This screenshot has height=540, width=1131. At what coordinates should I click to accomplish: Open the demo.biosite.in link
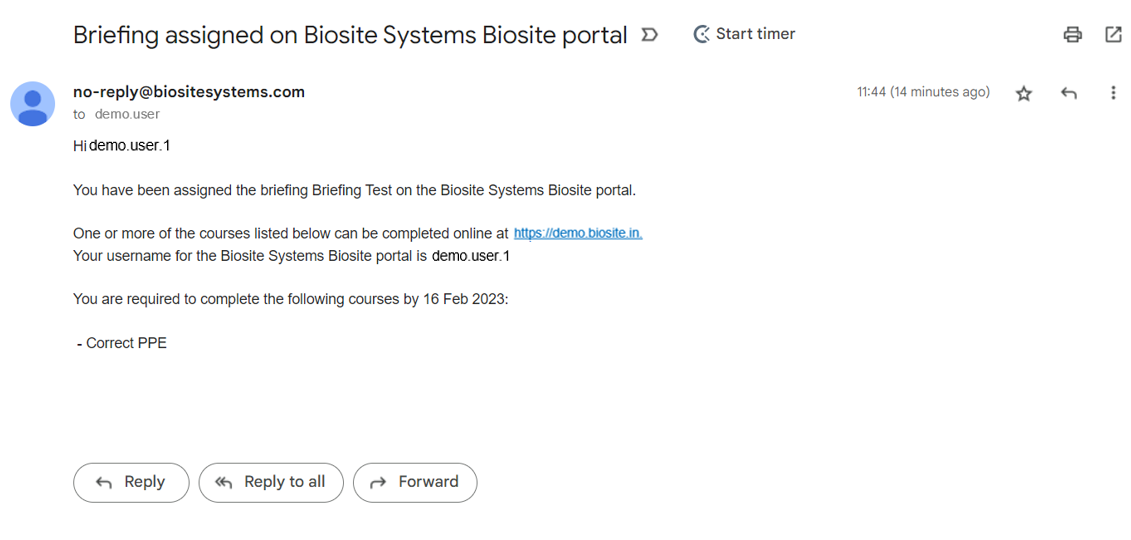coord(578,234)
